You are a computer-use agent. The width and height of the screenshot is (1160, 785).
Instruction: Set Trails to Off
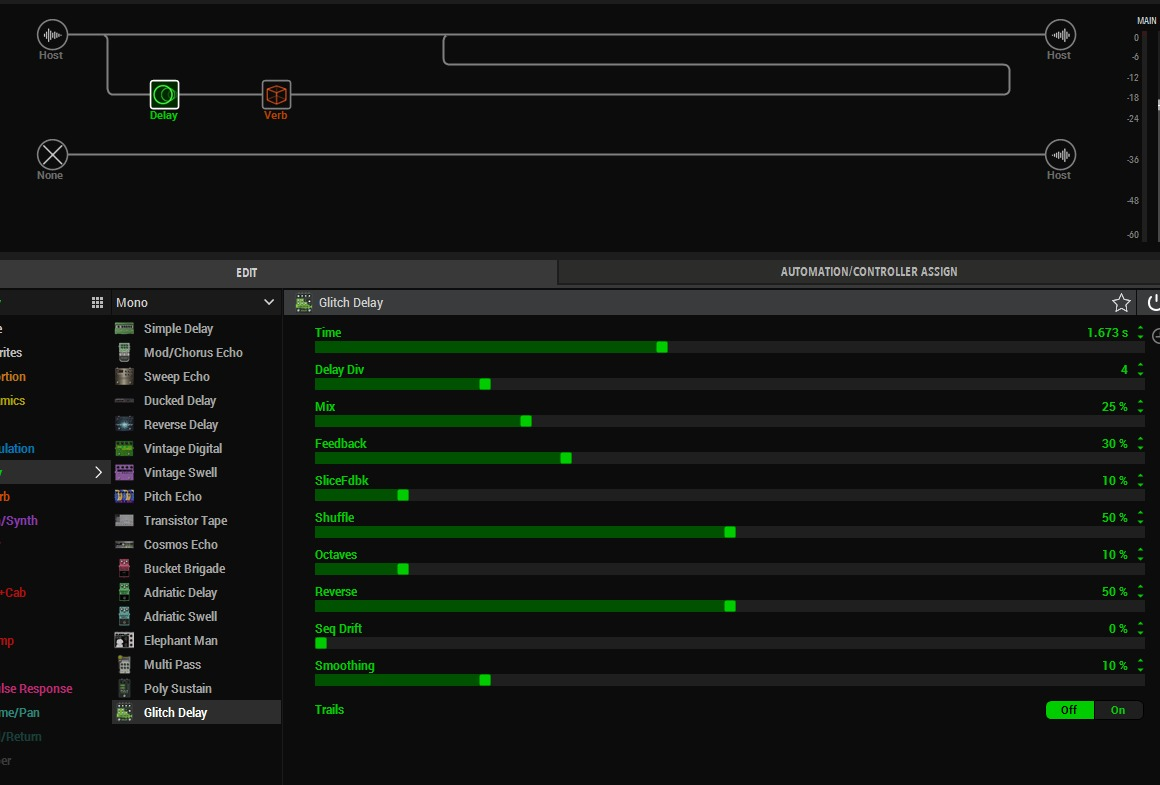tap(1069, 710)
